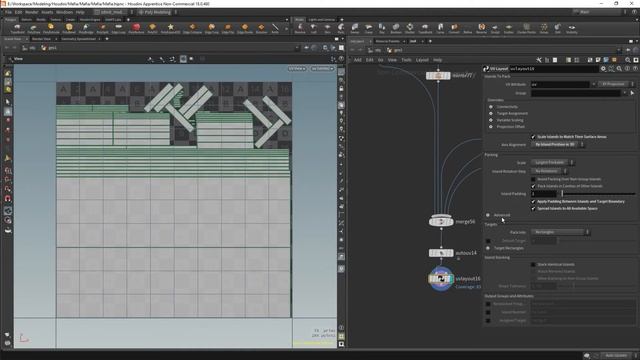Open the Tools menu in network editor
This screenshot has height=360, width=640.
tap(406, 60)
